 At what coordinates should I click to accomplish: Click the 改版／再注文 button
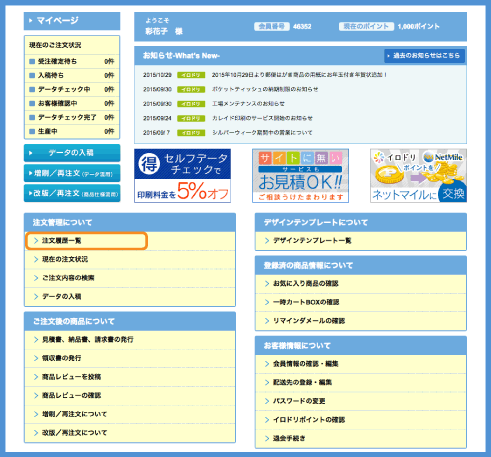[x=72, y=193]
